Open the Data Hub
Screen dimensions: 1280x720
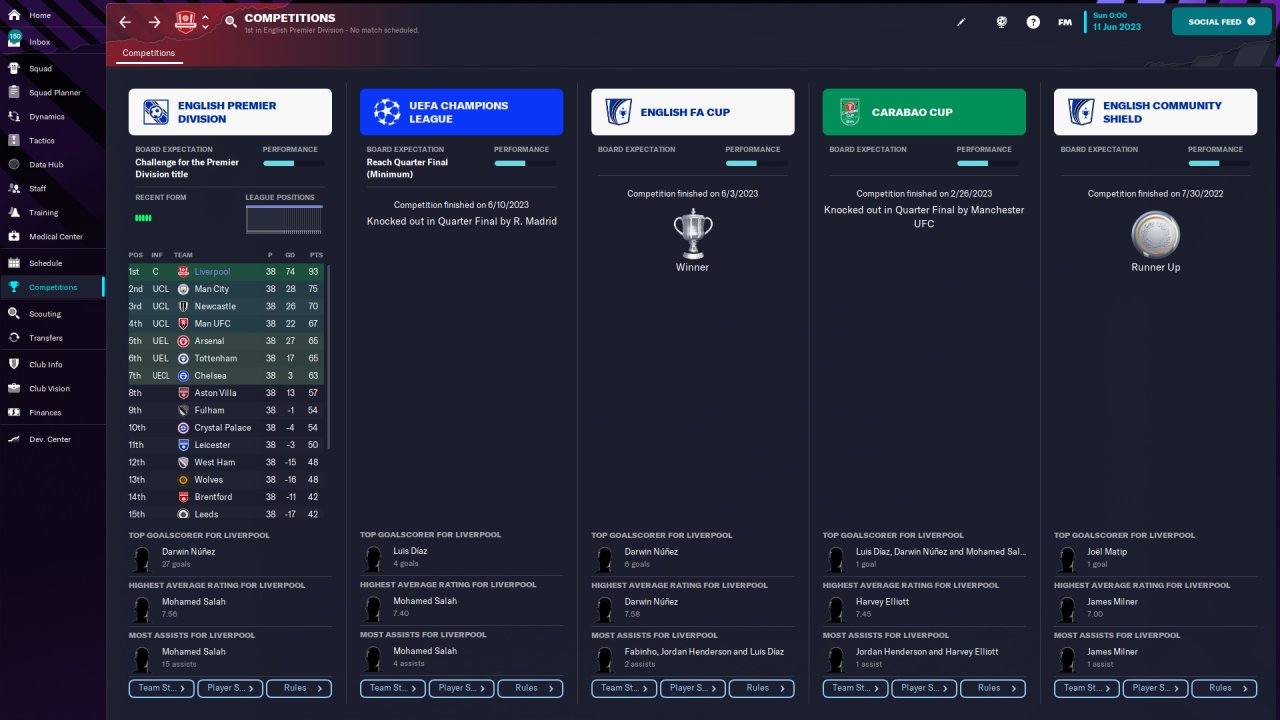click(x=52, y=165)
